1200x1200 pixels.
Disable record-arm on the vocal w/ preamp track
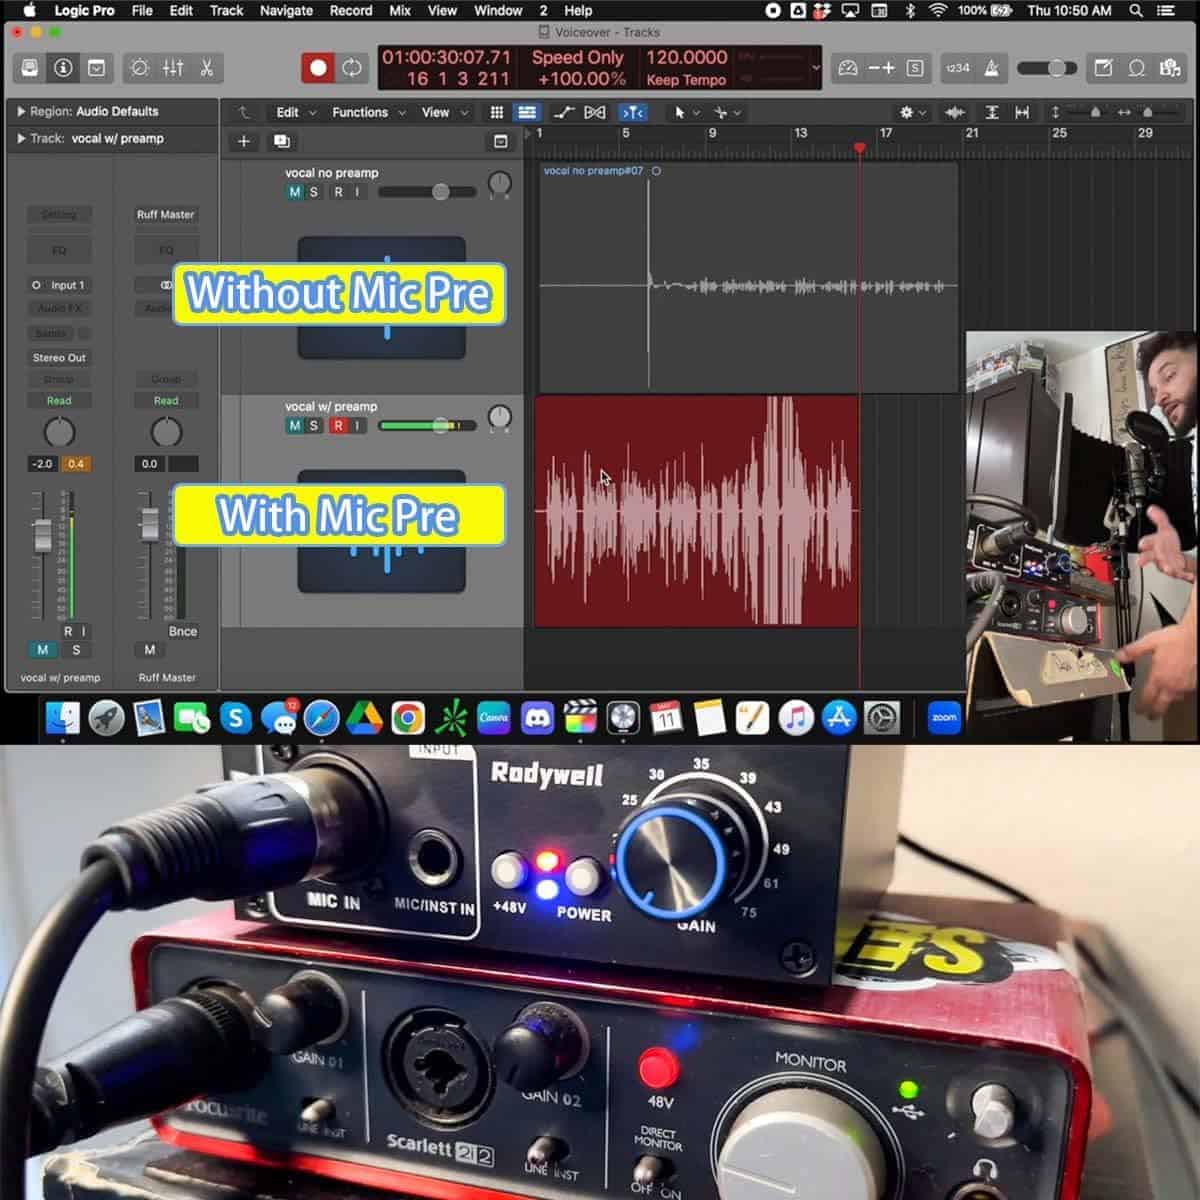[x=339, y=425]
